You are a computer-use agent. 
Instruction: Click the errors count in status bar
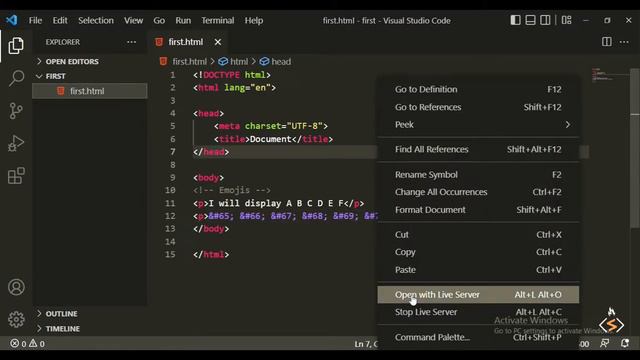18,344
